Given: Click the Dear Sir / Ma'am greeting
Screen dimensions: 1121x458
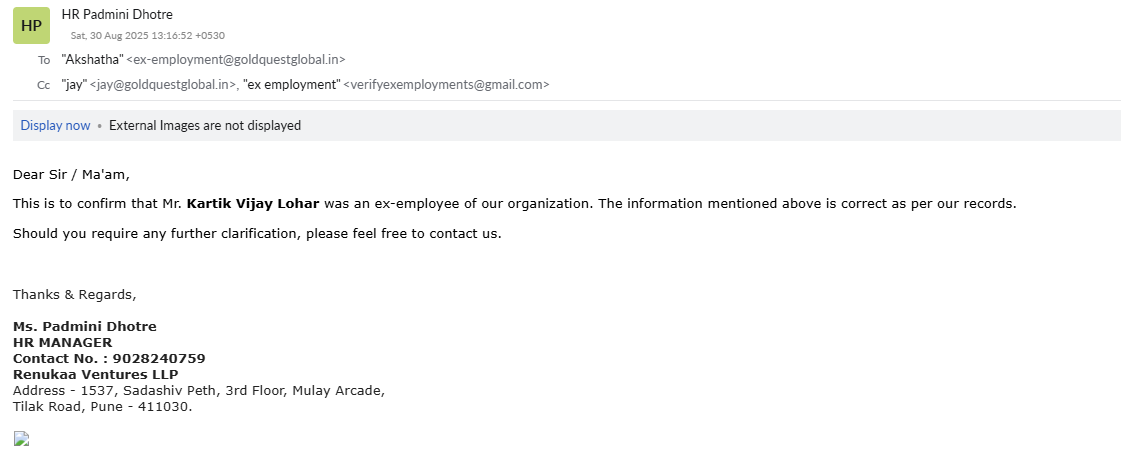Looking at the screenshot, I should [x=71, y=174].
